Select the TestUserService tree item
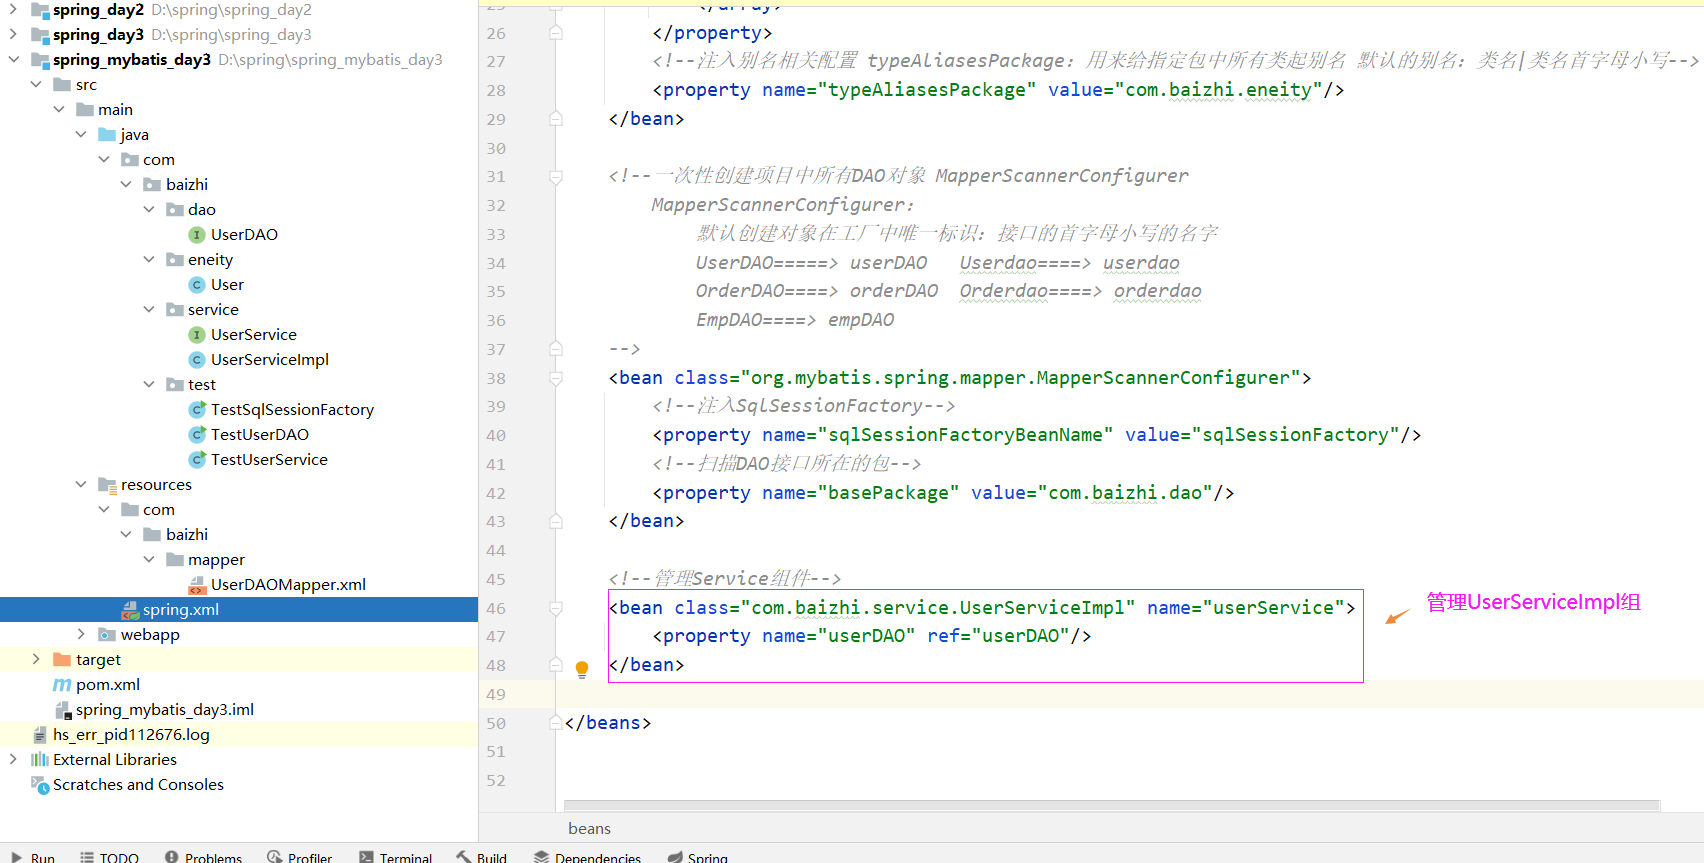Image resolution: width=1704 pixels, height=863 pixels. click(269, 460)
